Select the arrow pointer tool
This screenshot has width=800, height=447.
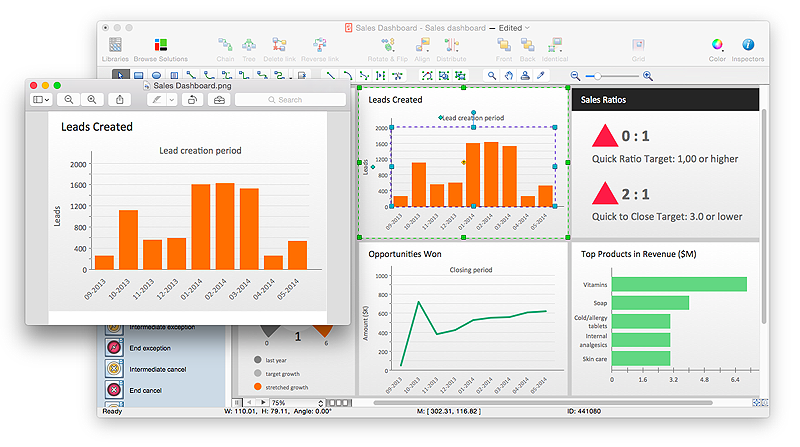(x=120, y=76)
